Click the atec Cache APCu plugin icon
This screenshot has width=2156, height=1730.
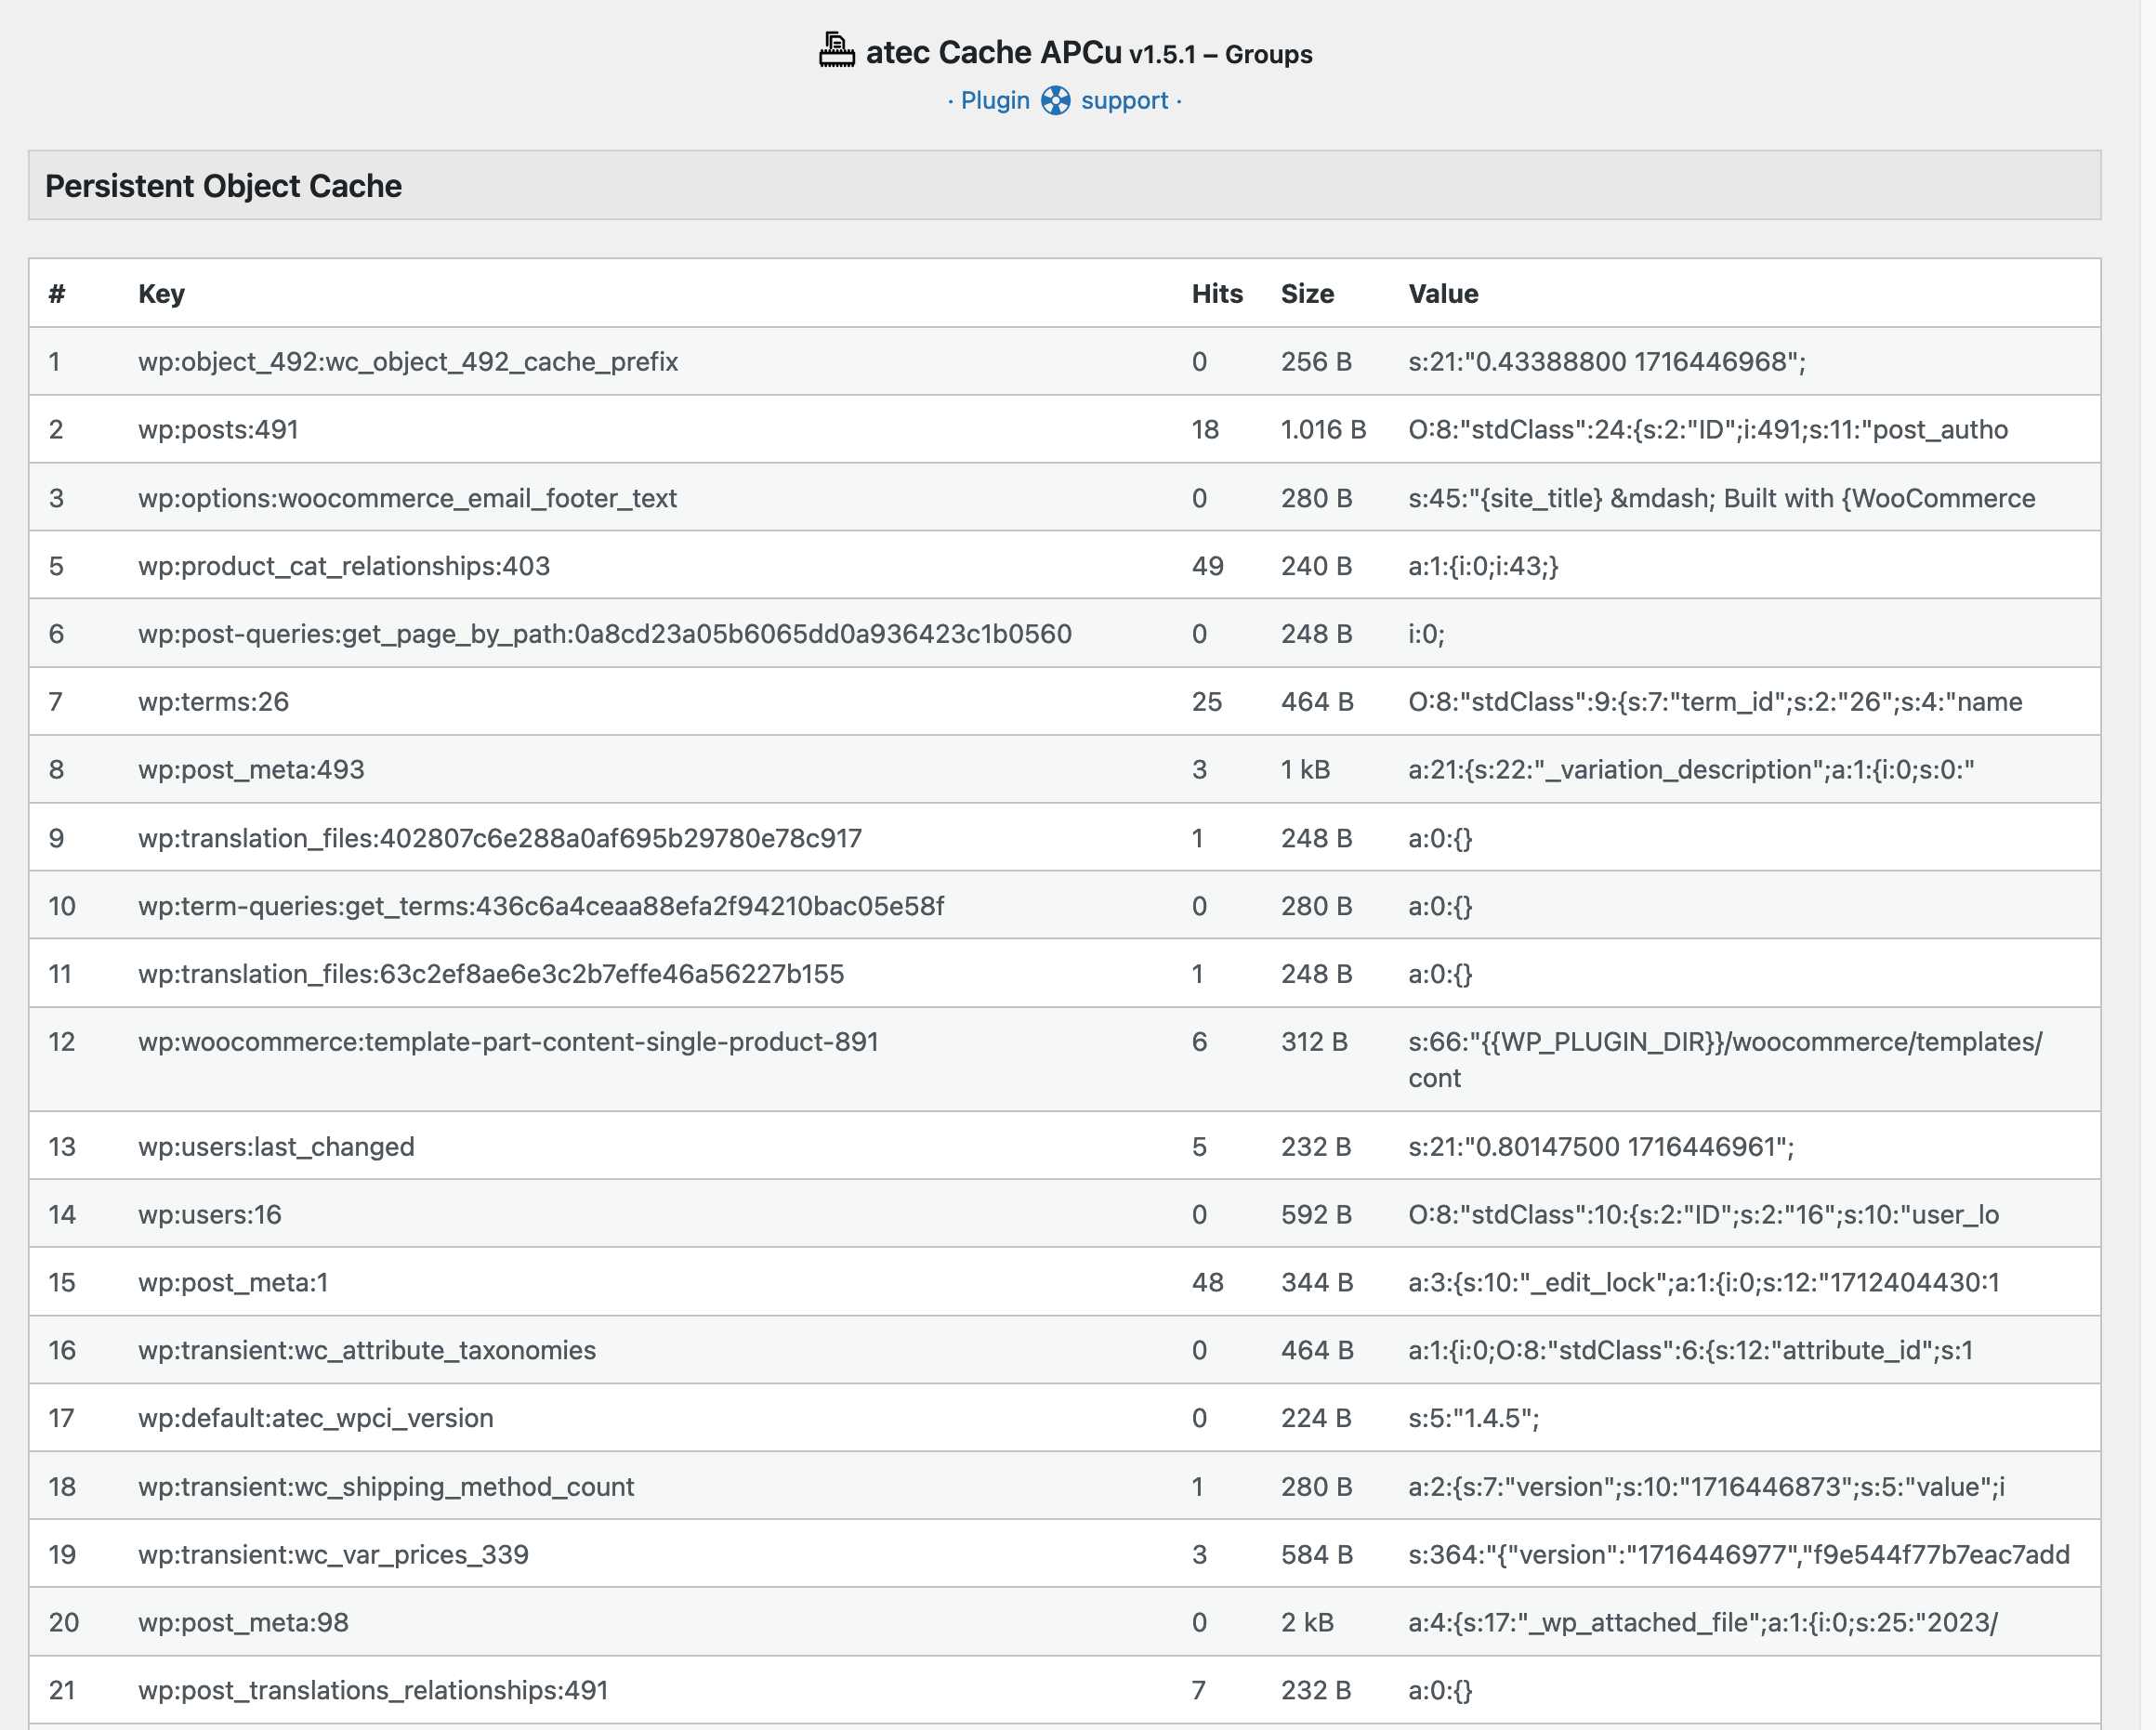point(836,51)
